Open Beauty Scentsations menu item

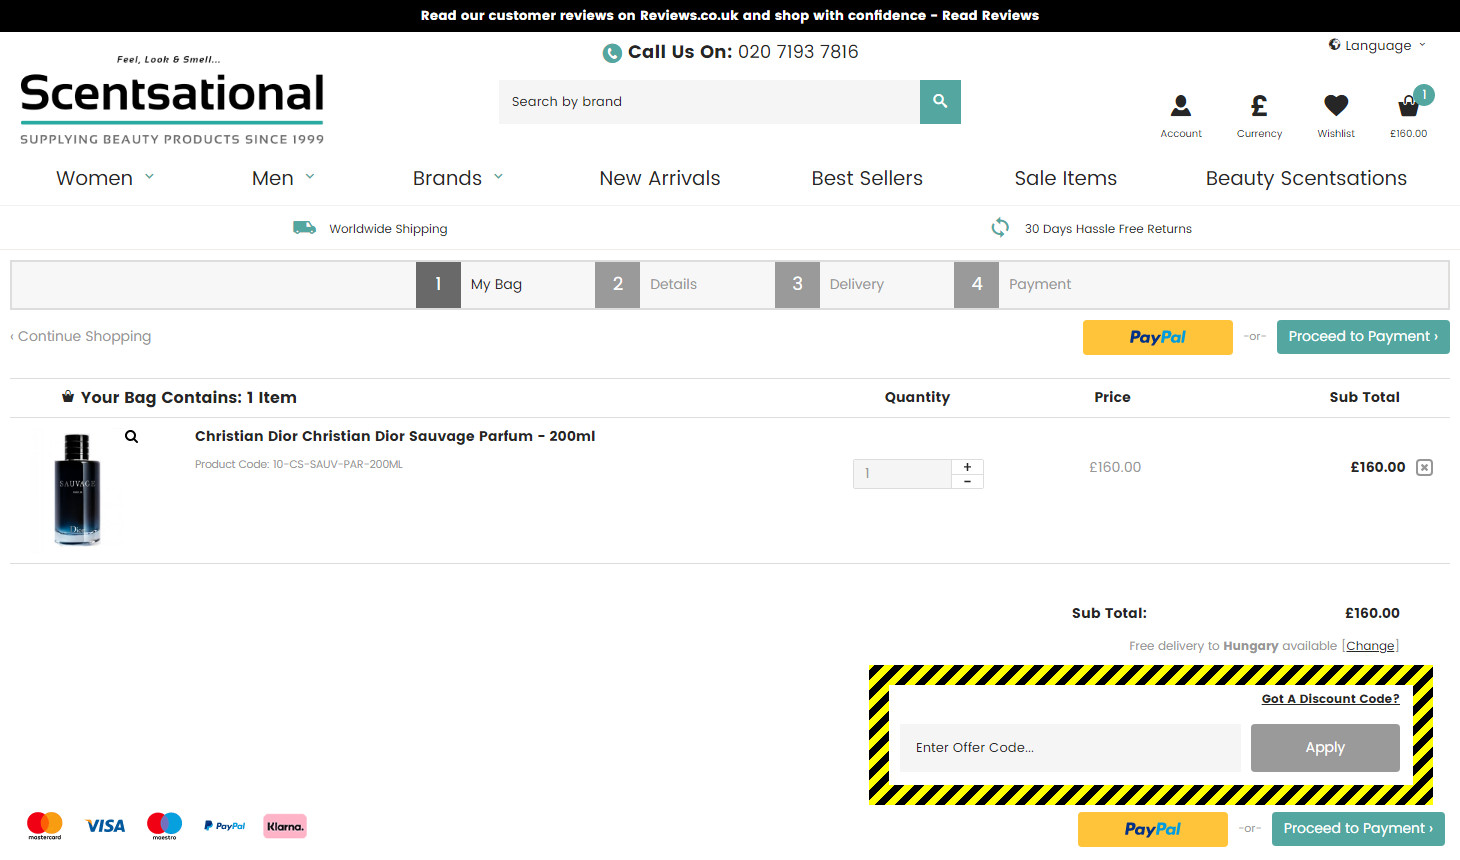point(1306,178)
